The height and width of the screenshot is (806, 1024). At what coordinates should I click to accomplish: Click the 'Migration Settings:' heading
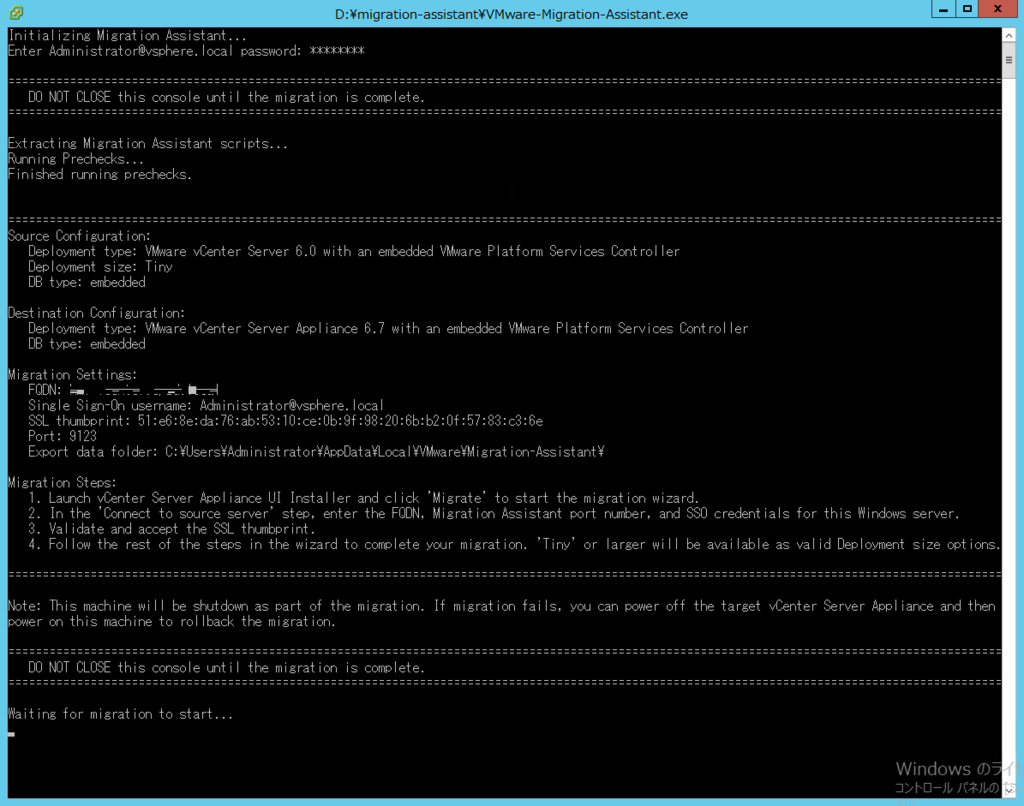[x=72, y=375]
